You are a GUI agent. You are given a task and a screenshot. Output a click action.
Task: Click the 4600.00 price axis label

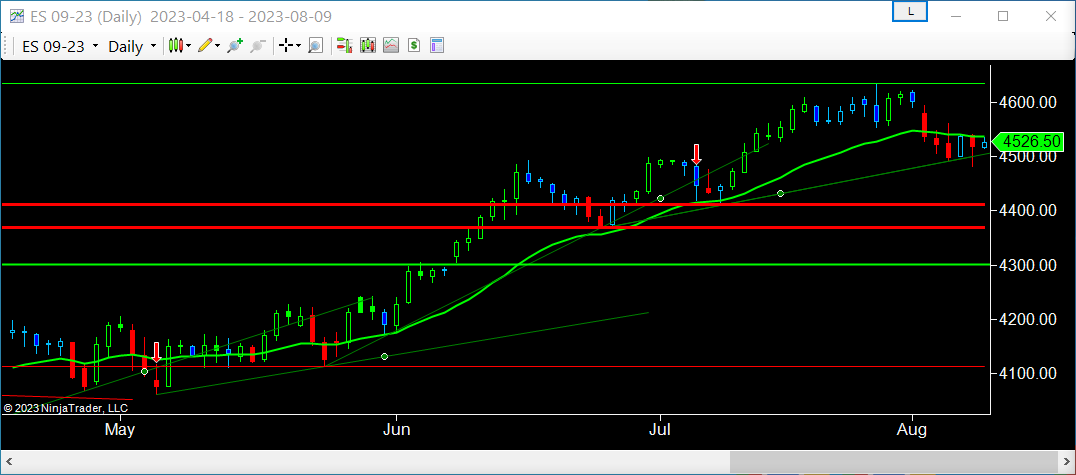click(x=1029, y=102)
